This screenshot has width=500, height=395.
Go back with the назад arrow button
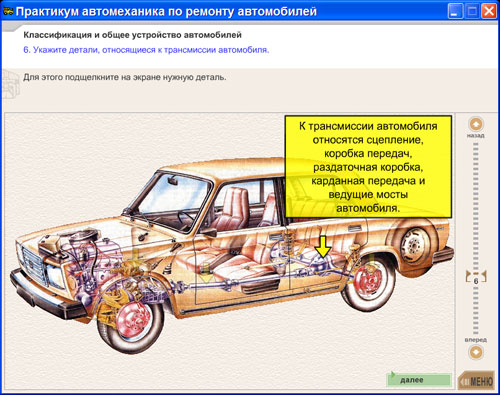click(476, 124)
